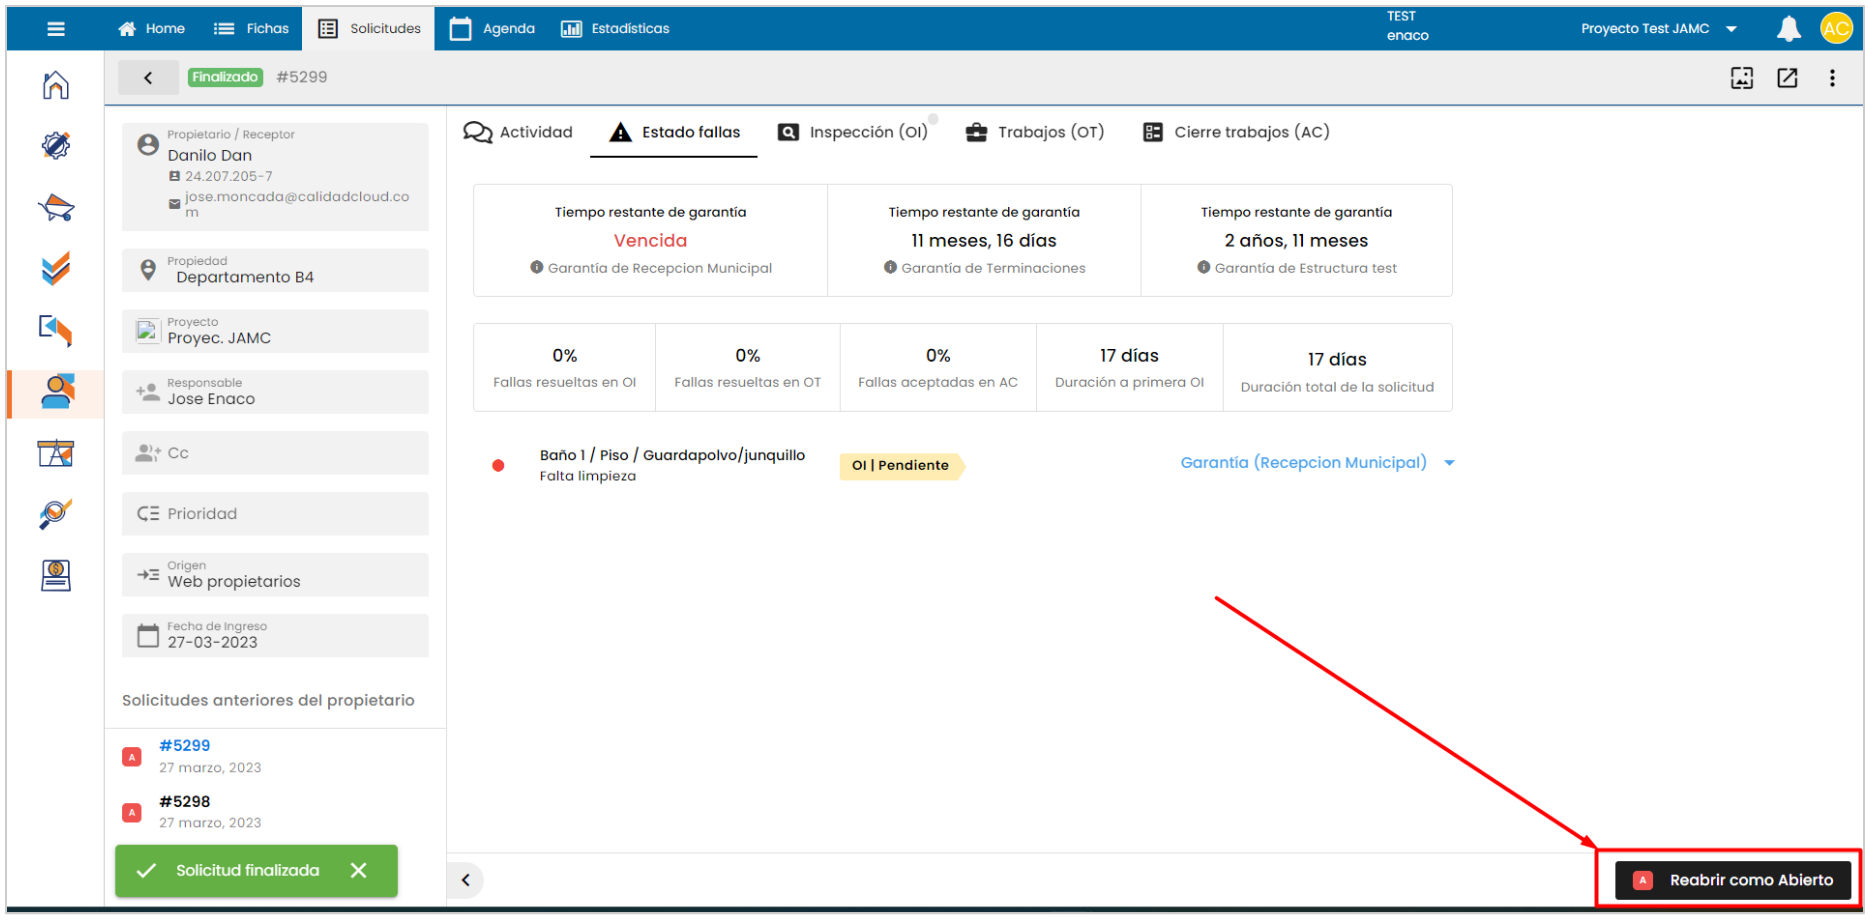The height and width of the screenshot is (920, 1870).
Task: Click info icon for Garantía de Terminaciones
Action: (890, 267)
